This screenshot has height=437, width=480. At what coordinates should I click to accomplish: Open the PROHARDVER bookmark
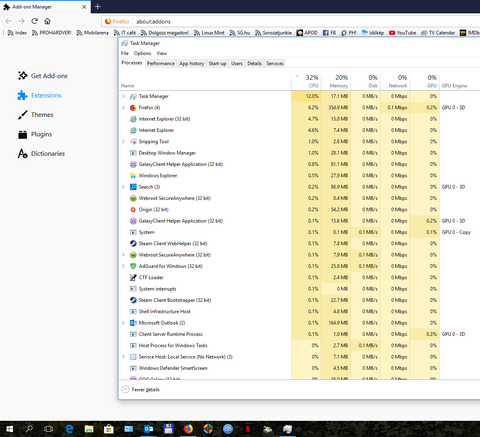click(x=52, y=33)
